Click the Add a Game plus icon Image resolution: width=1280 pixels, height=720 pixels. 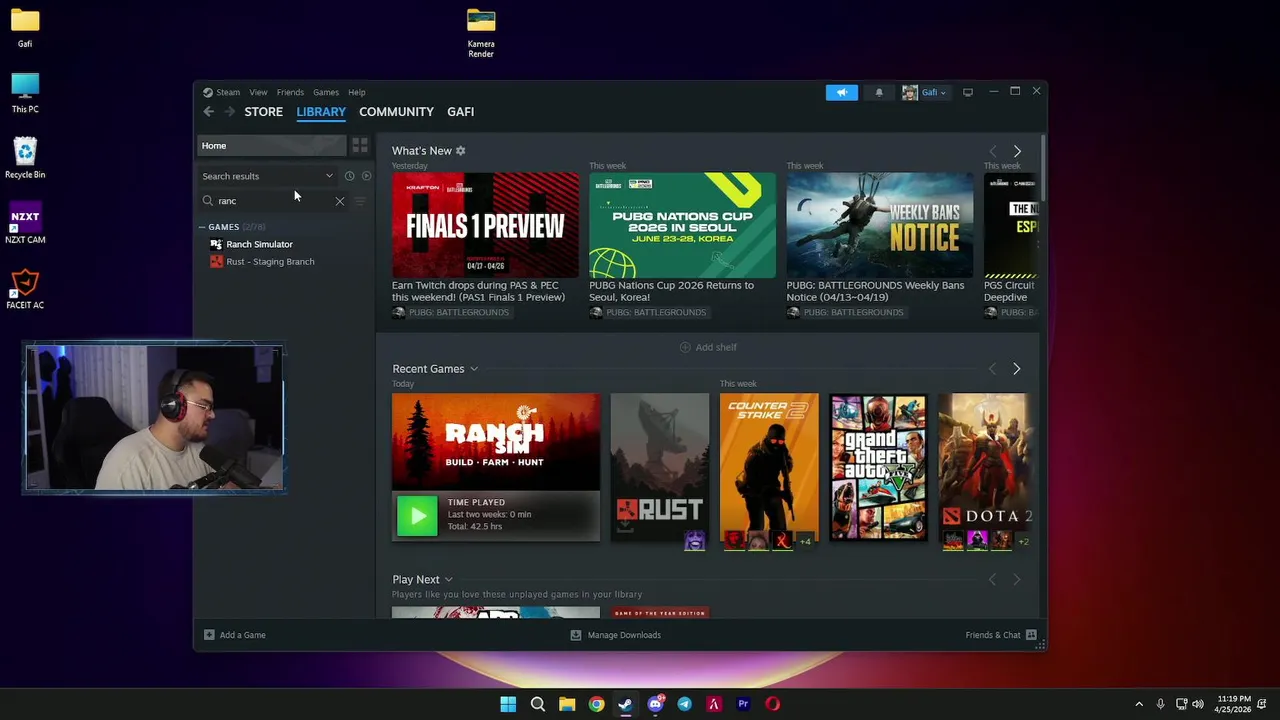click(x=209, y=635)
